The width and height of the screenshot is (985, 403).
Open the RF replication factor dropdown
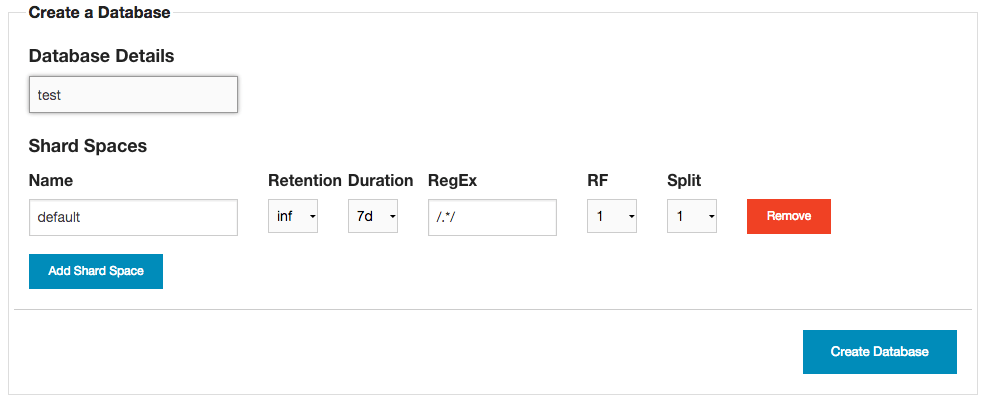tap(612, 217)
